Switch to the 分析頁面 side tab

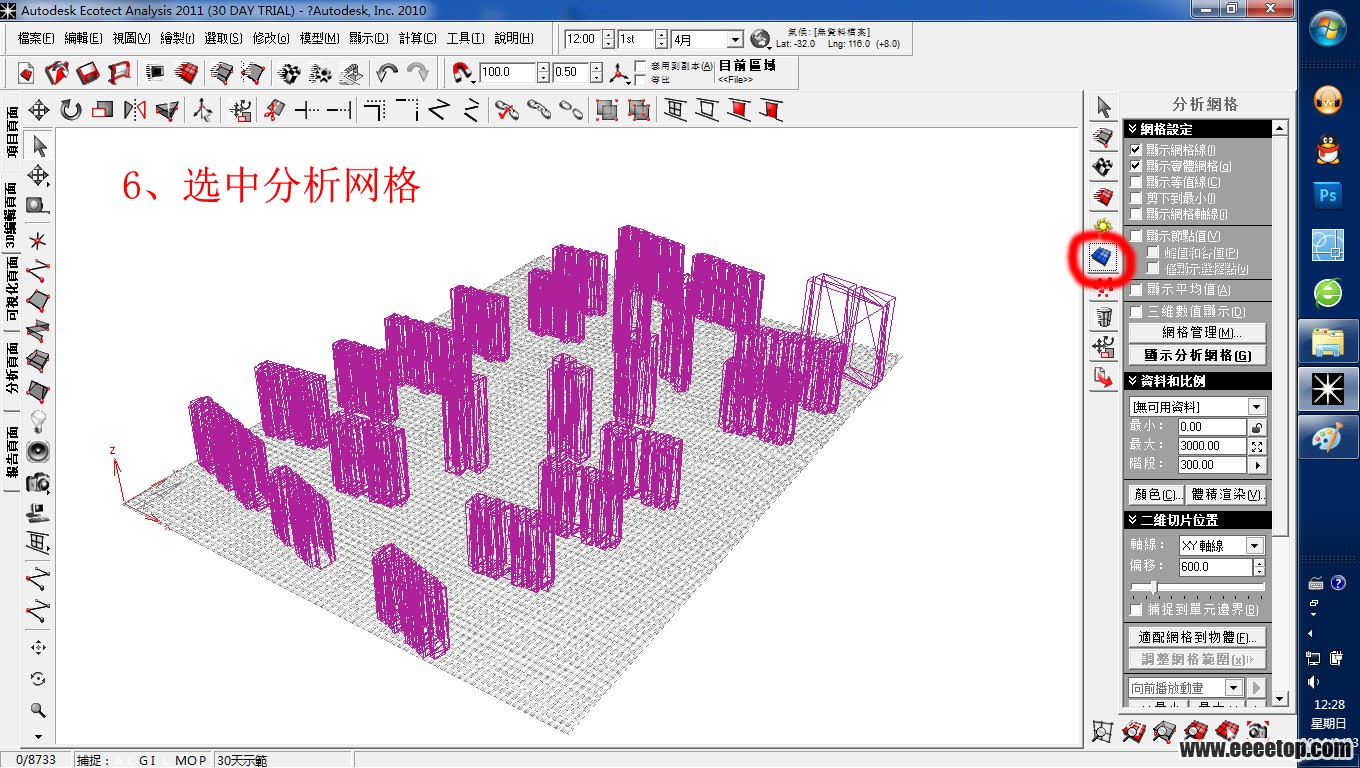point(12,370)
